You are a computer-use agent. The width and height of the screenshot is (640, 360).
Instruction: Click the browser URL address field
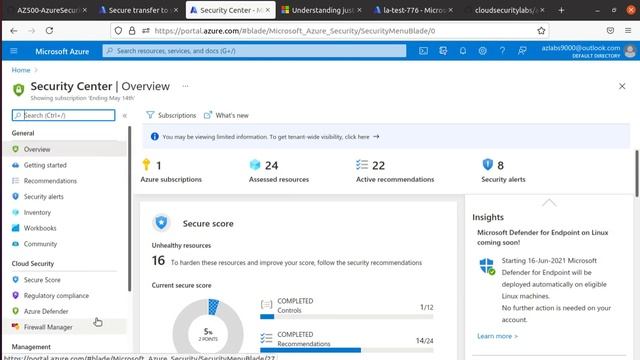coord(329,31)
